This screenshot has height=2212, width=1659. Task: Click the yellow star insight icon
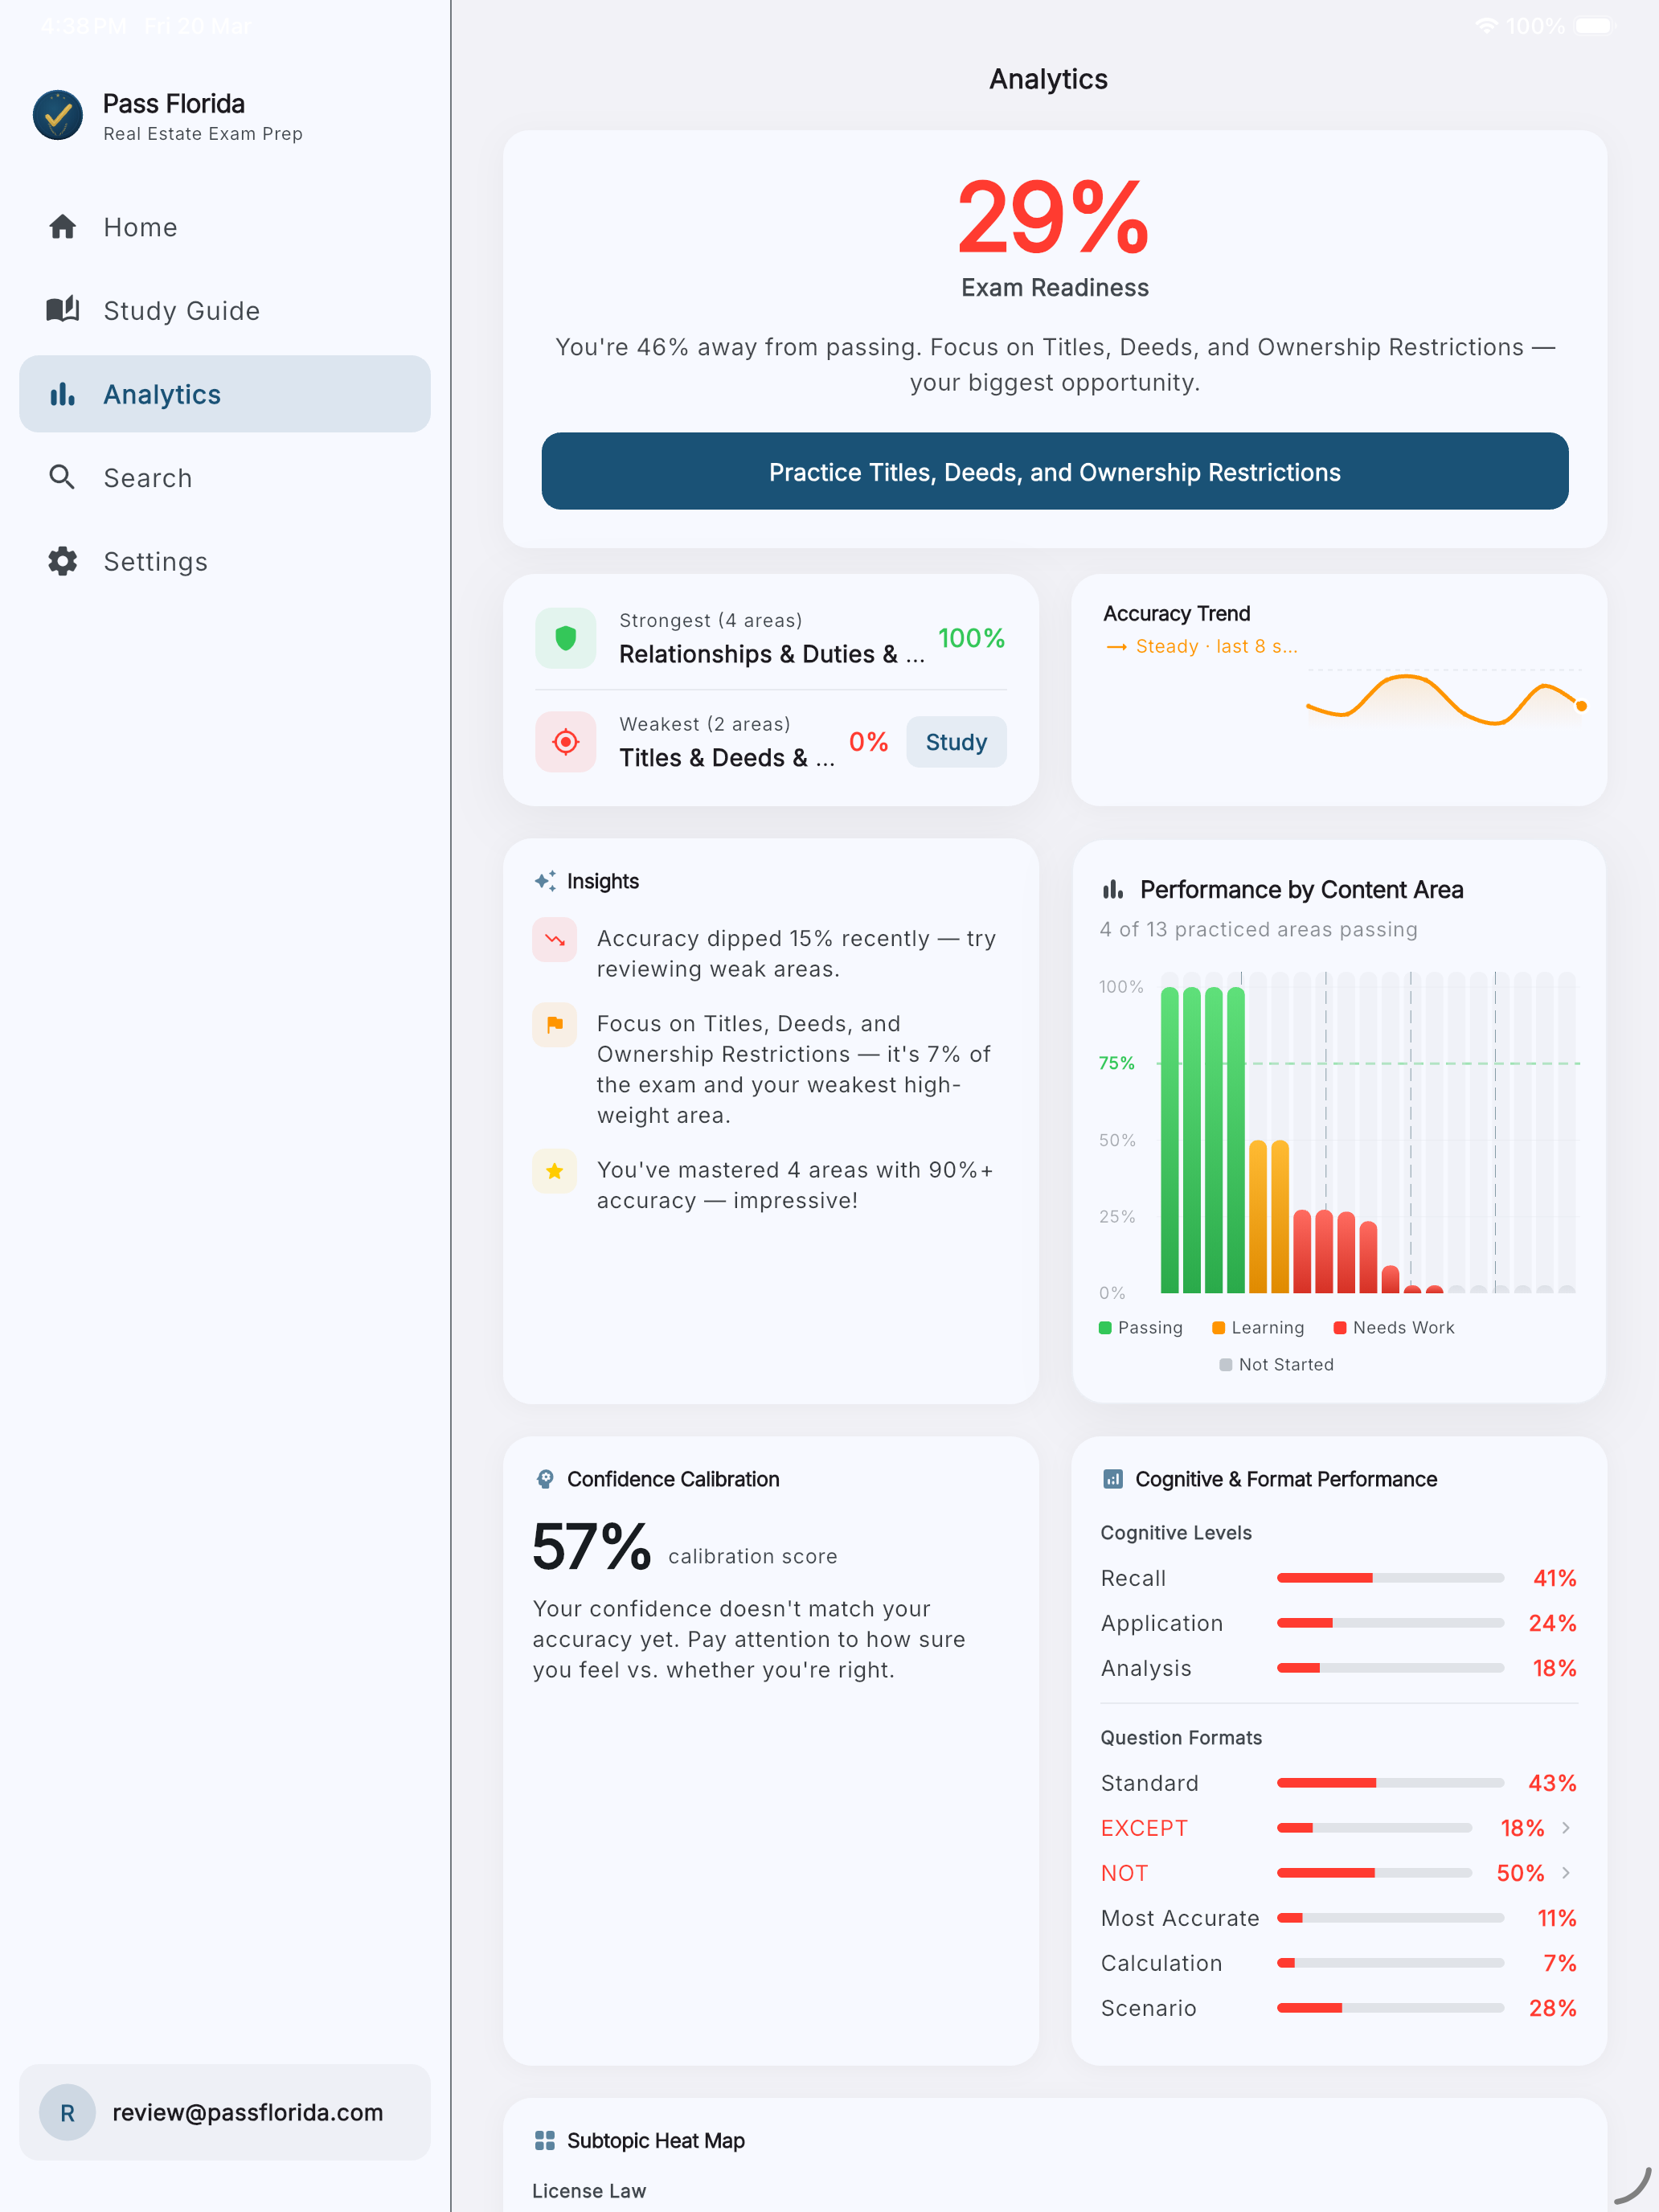555,1171
